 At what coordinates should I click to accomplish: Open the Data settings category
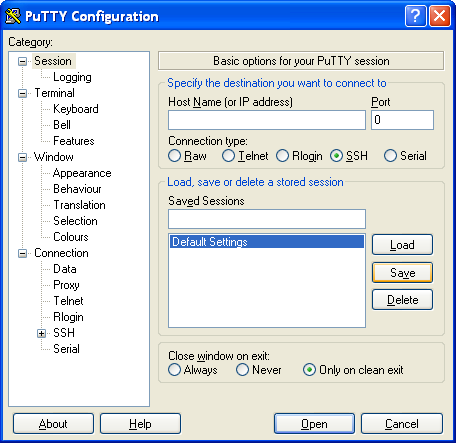coord(65,269)
